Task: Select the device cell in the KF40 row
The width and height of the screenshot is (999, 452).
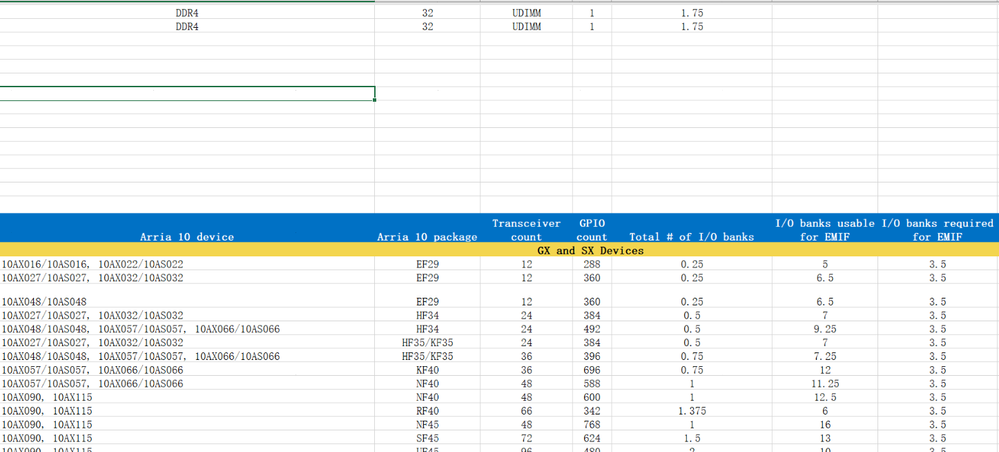Action: pyautogui.click(x=93, y=370)
